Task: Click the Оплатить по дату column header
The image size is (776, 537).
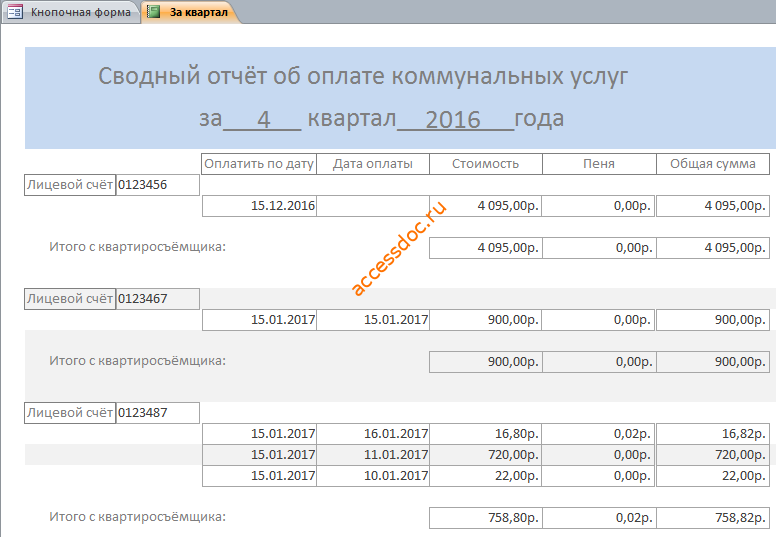Action: [259, 164]
